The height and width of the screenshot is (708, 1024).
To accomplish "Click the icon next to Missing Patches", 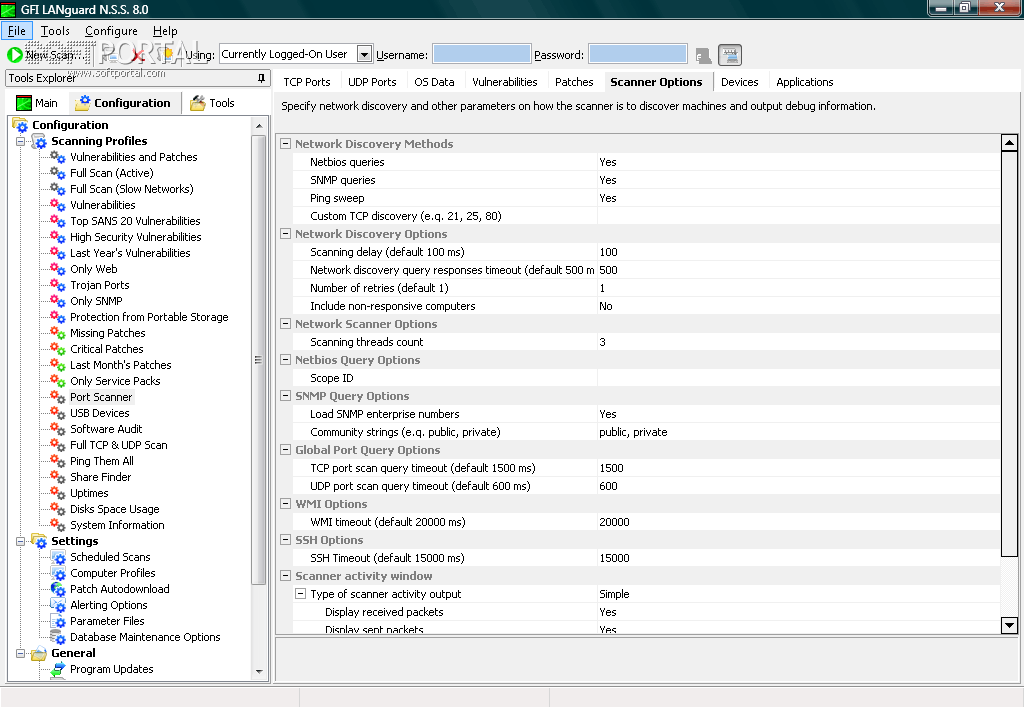I will [x=58, y=333].
